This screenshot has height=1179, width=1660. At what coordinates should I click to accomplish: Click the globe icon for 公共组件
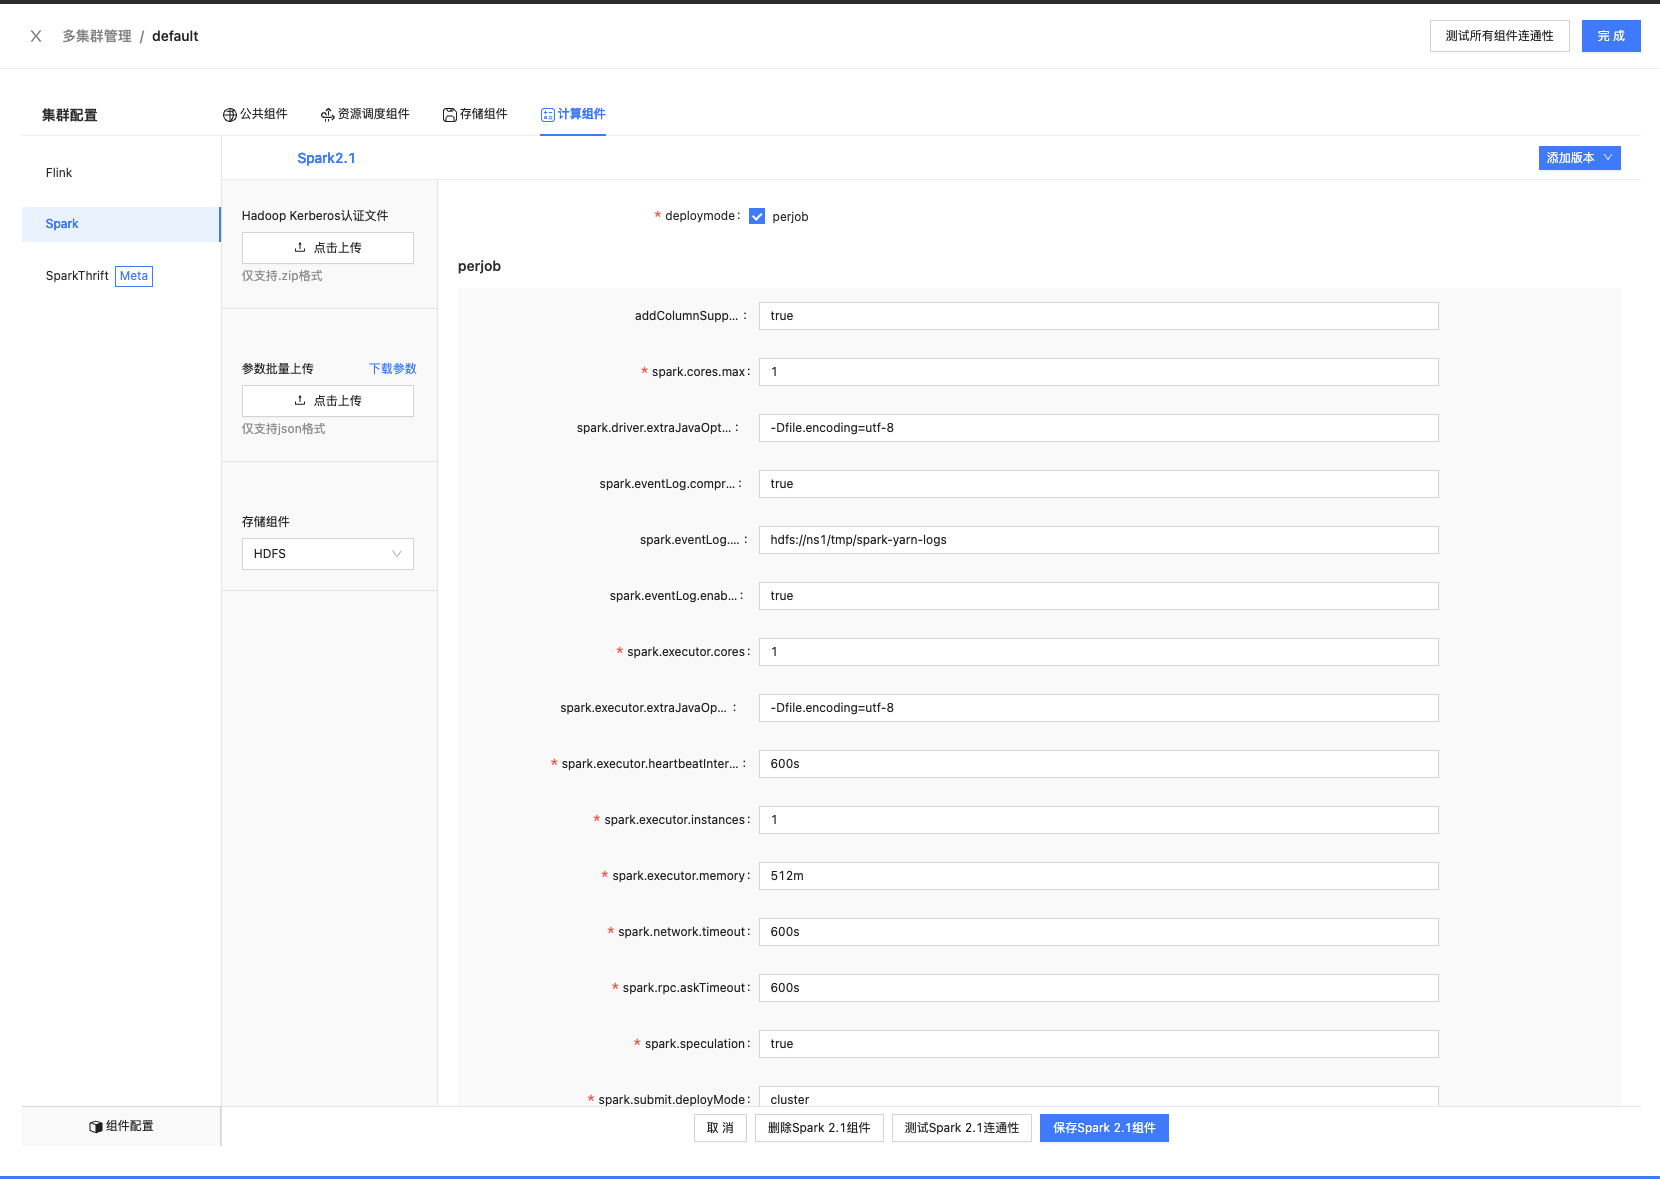click(229, 115)
